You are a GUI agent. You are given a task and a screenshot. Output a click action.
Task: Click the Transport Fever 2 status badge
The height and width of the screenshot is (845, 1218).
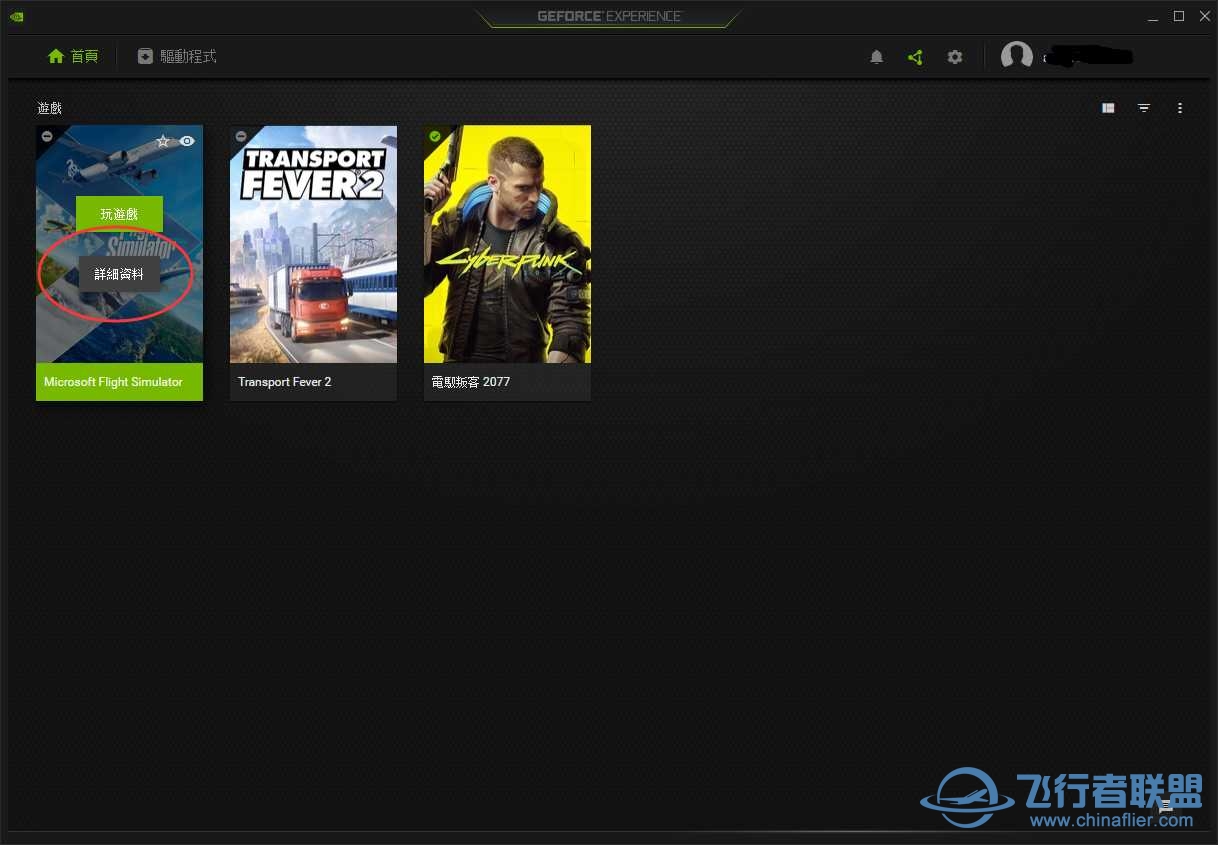[241, 136]
